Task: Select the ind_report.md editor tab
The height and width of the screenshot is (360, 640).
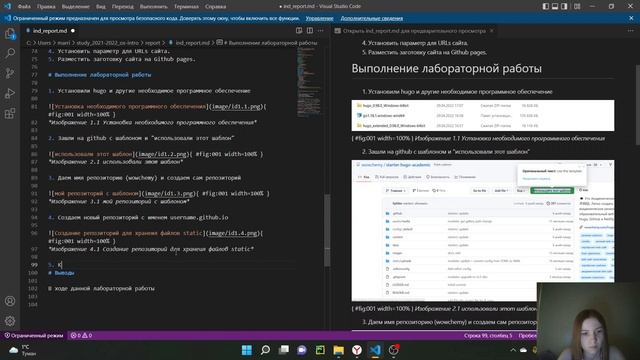Action: pyautogui.click(x=50, y=31)
